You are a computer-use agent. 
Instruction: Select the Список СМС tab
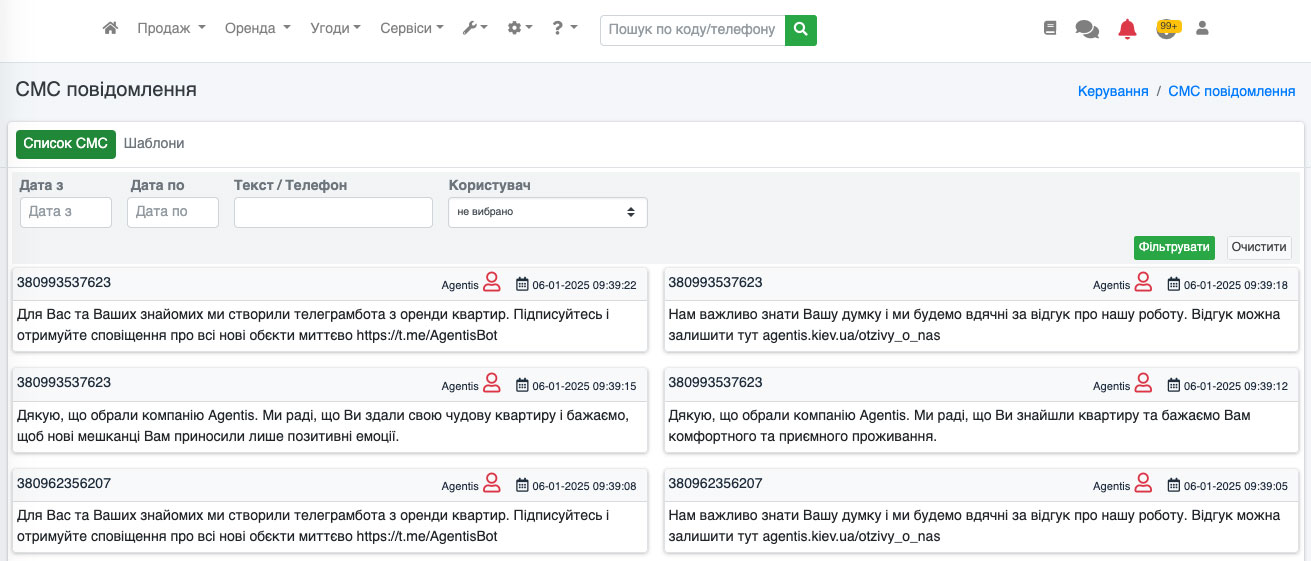point(66,144)
